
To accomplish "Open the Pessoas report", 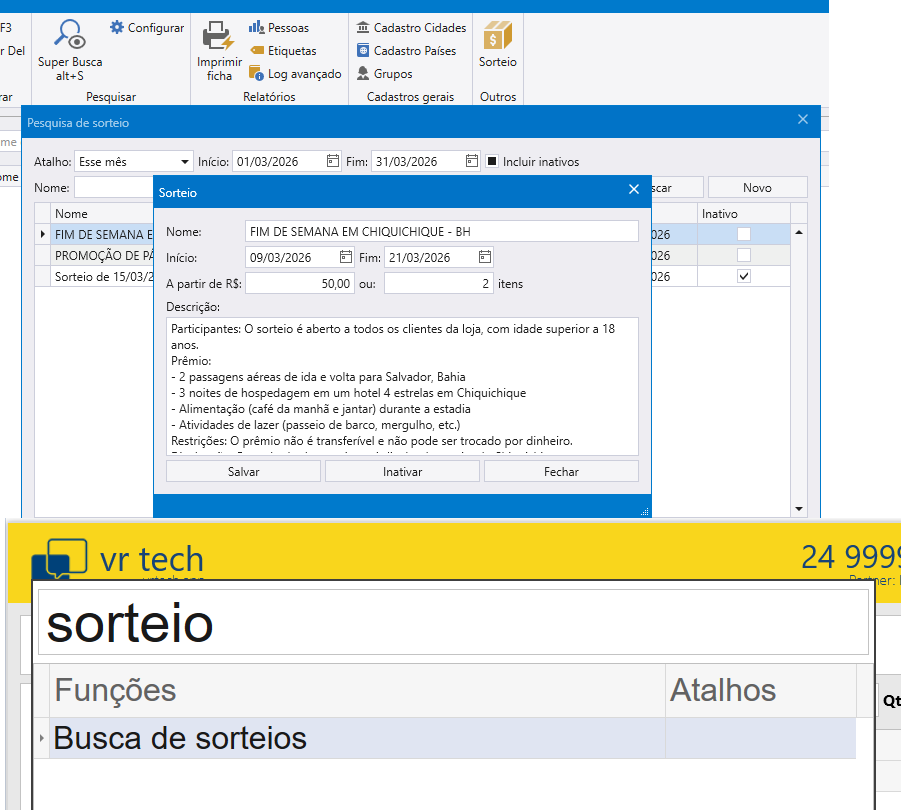I will pos(281,27).
